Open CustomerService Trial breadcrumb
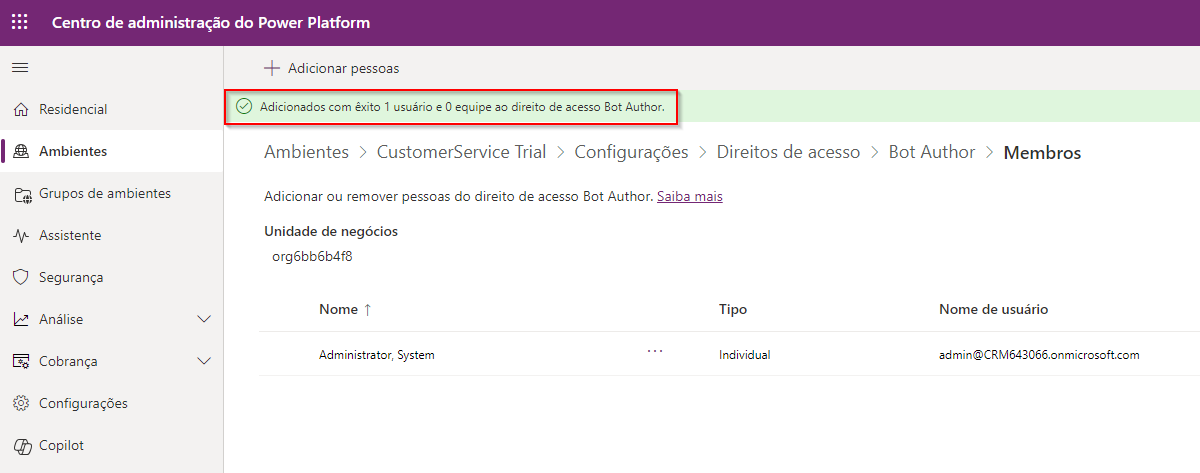The image size is (1200, 473). coord(462,153)
